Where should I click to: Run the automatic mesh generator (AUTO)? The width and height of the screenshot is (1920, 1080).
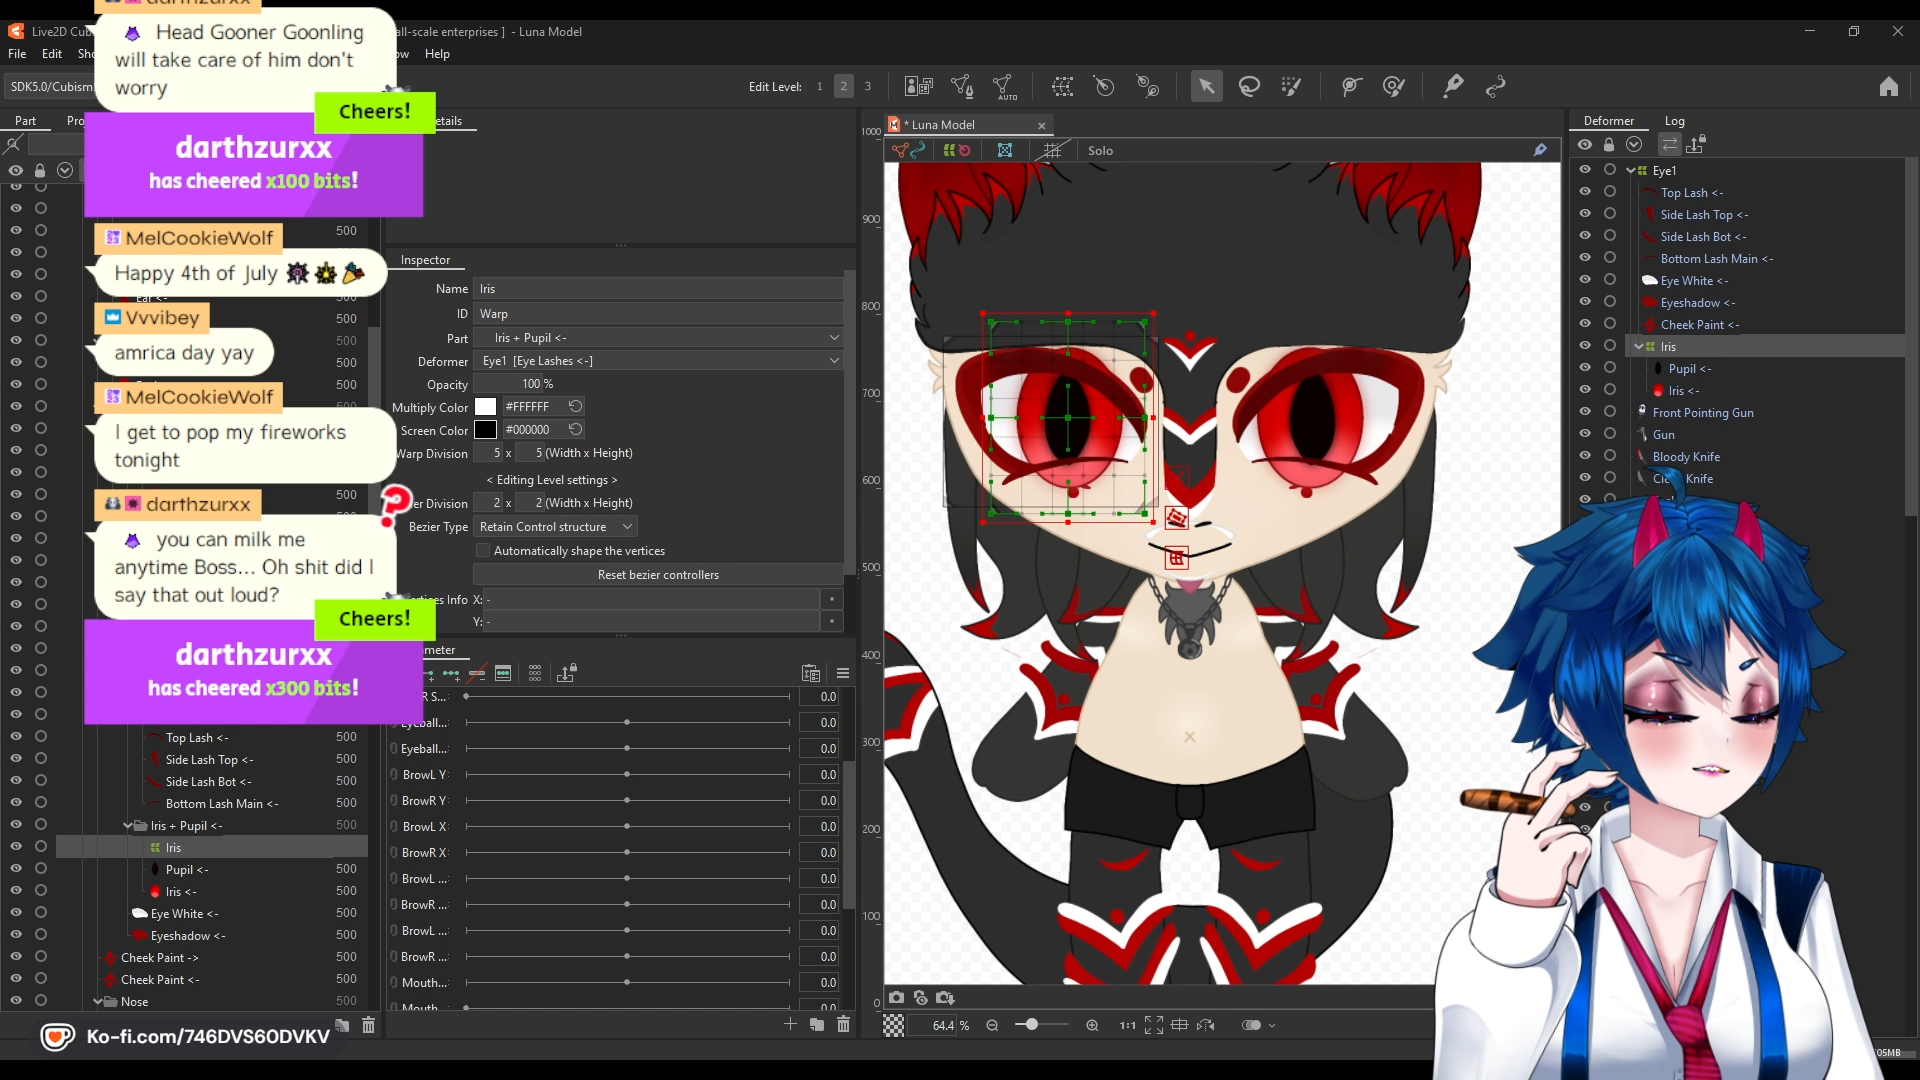click(1004, 87)
